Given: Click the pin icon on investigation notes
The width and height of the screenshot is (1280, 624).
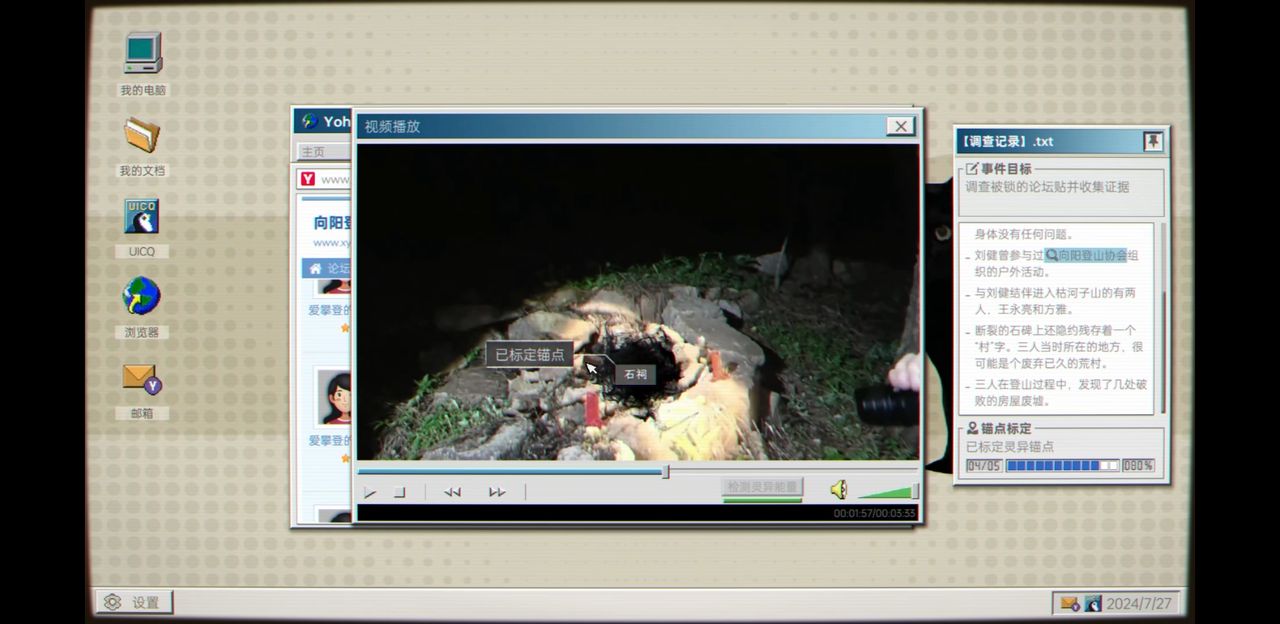Looking at the screenshot, I should click(1152, 142).
